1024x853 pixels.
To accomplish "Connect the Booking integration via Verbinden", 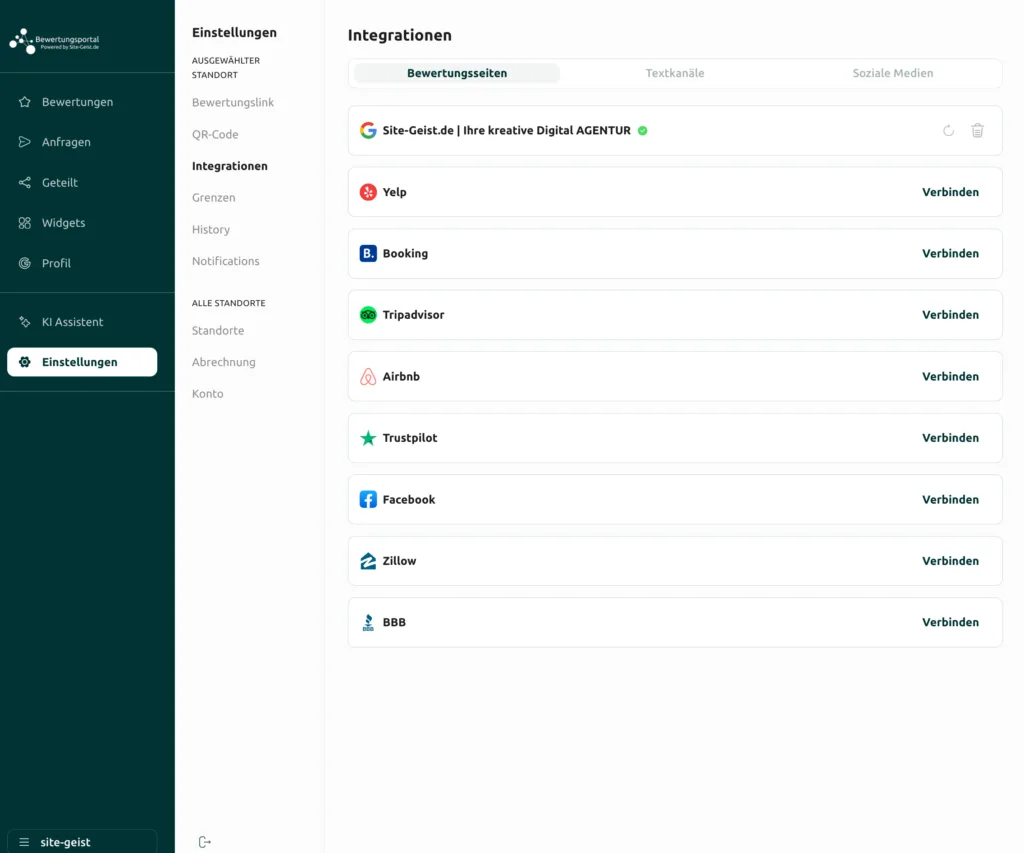I will [x=950, y=254].
